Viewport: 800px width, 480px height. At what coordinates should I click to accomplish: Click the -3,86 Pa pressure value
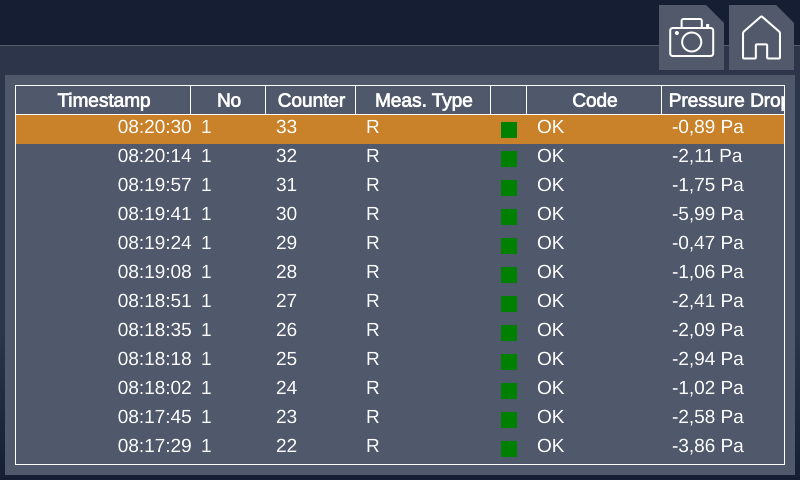[x=707, y=446]
